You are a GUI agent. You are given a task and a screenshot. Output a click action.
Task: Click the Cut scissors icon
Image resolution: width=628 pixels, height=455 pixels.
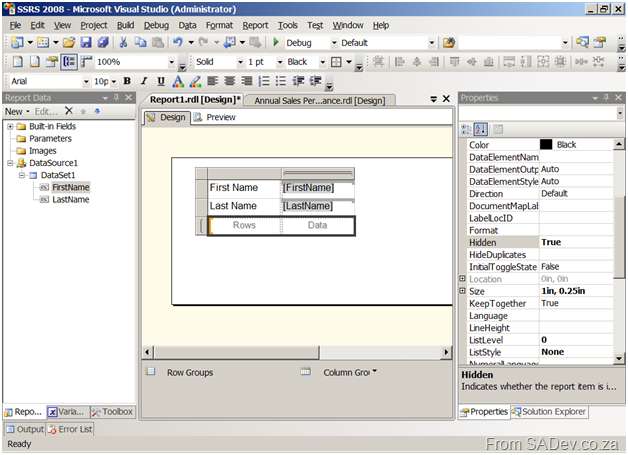[x=123, y=42]
